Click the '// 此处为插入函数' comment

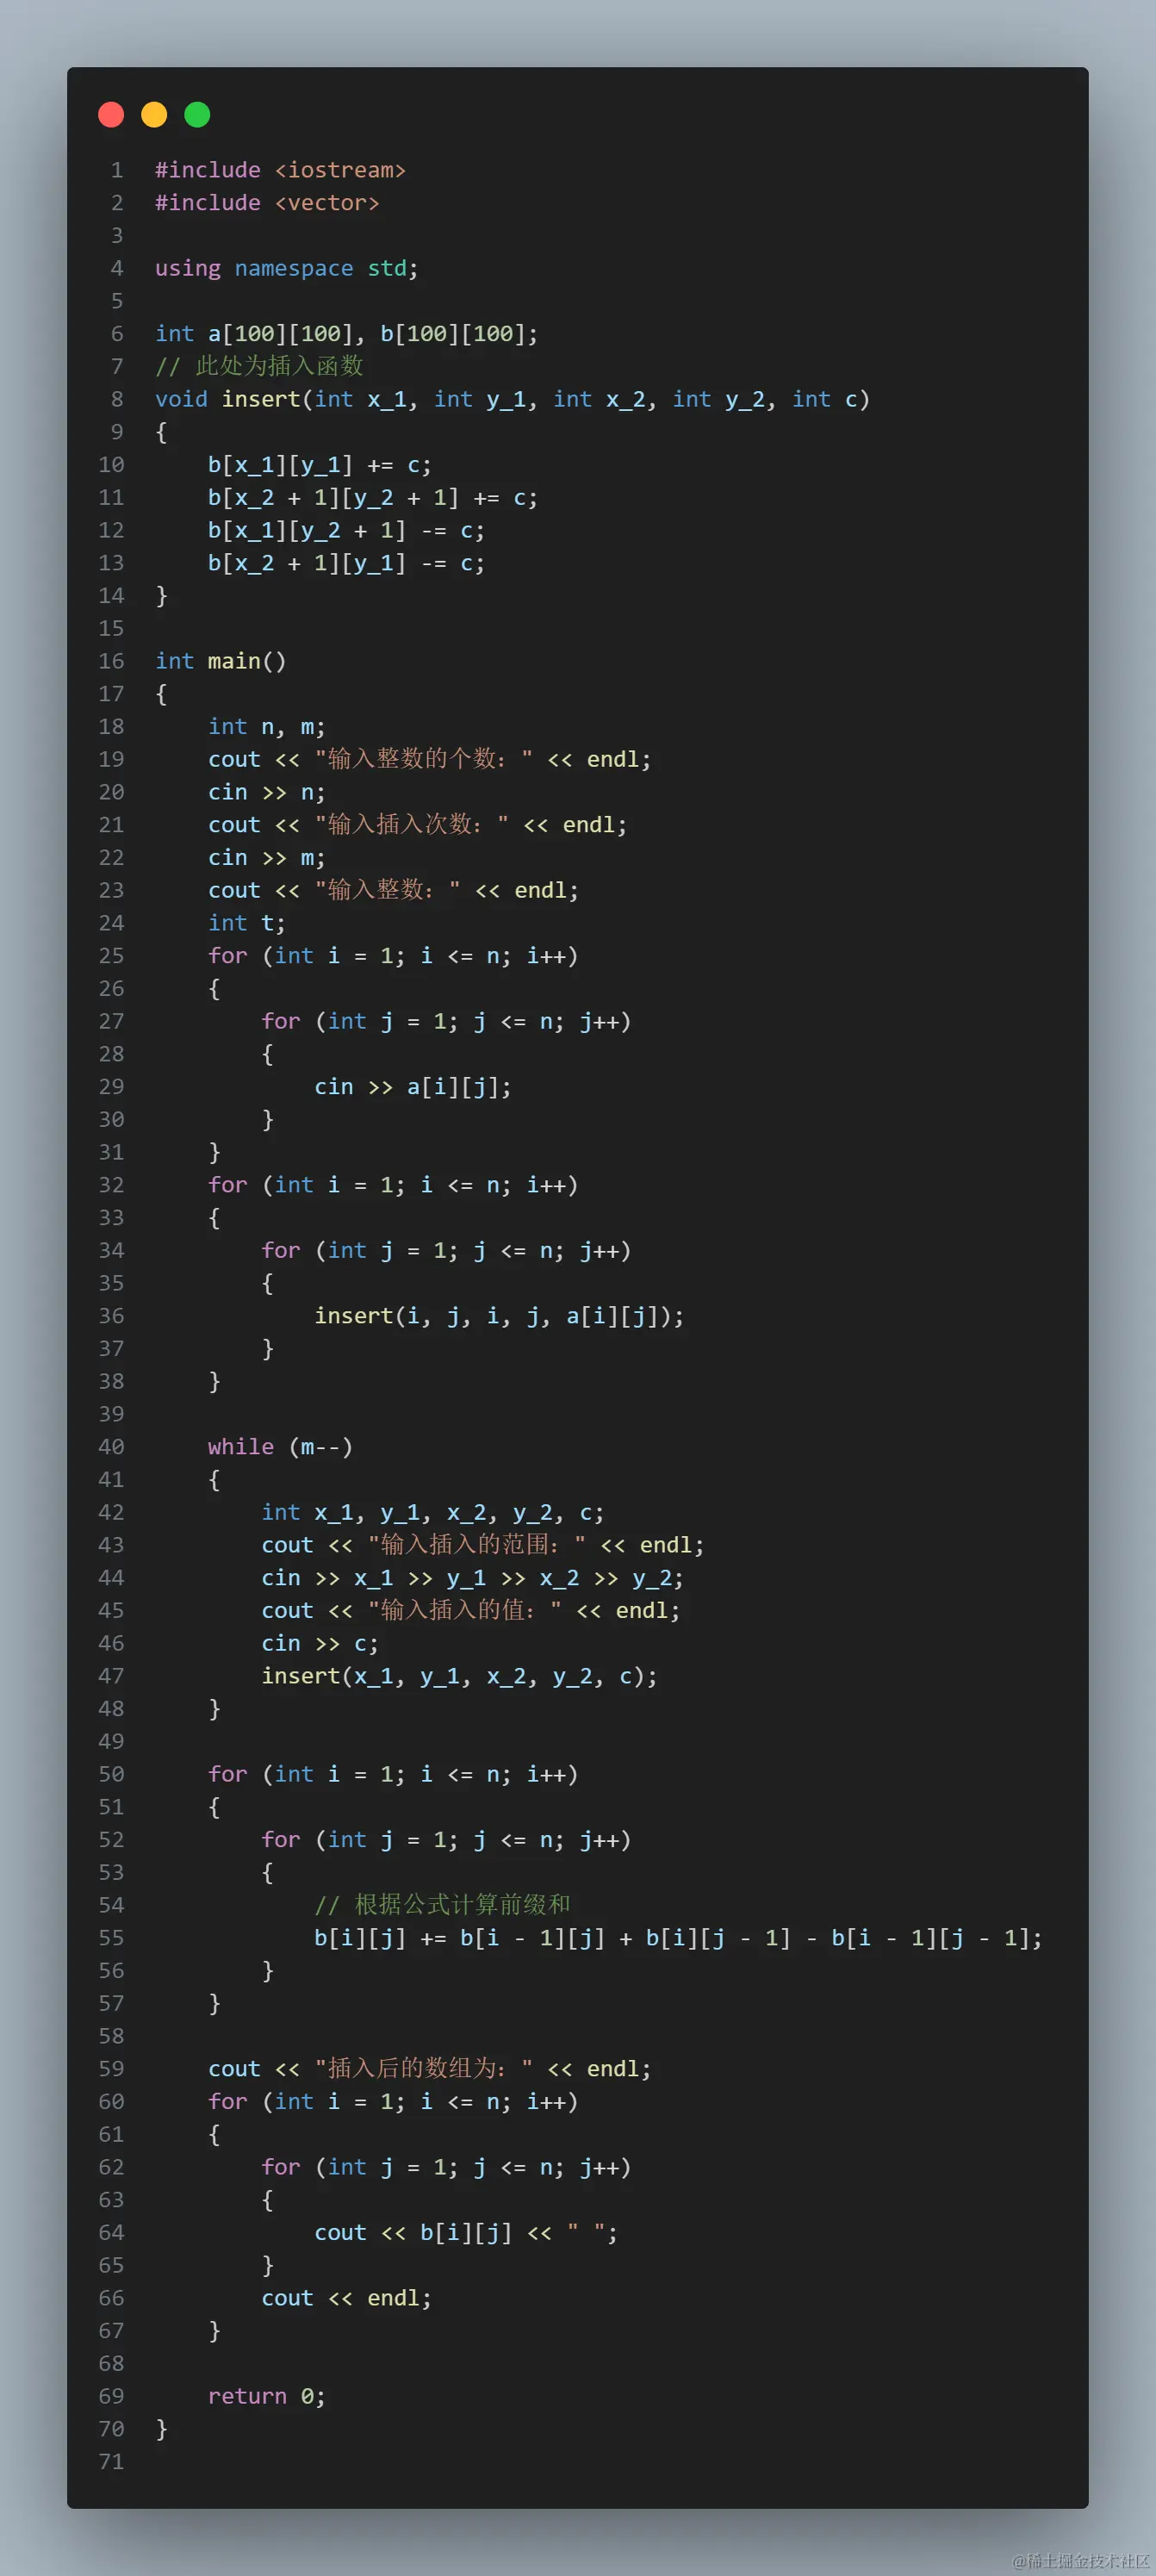[259, 366]
